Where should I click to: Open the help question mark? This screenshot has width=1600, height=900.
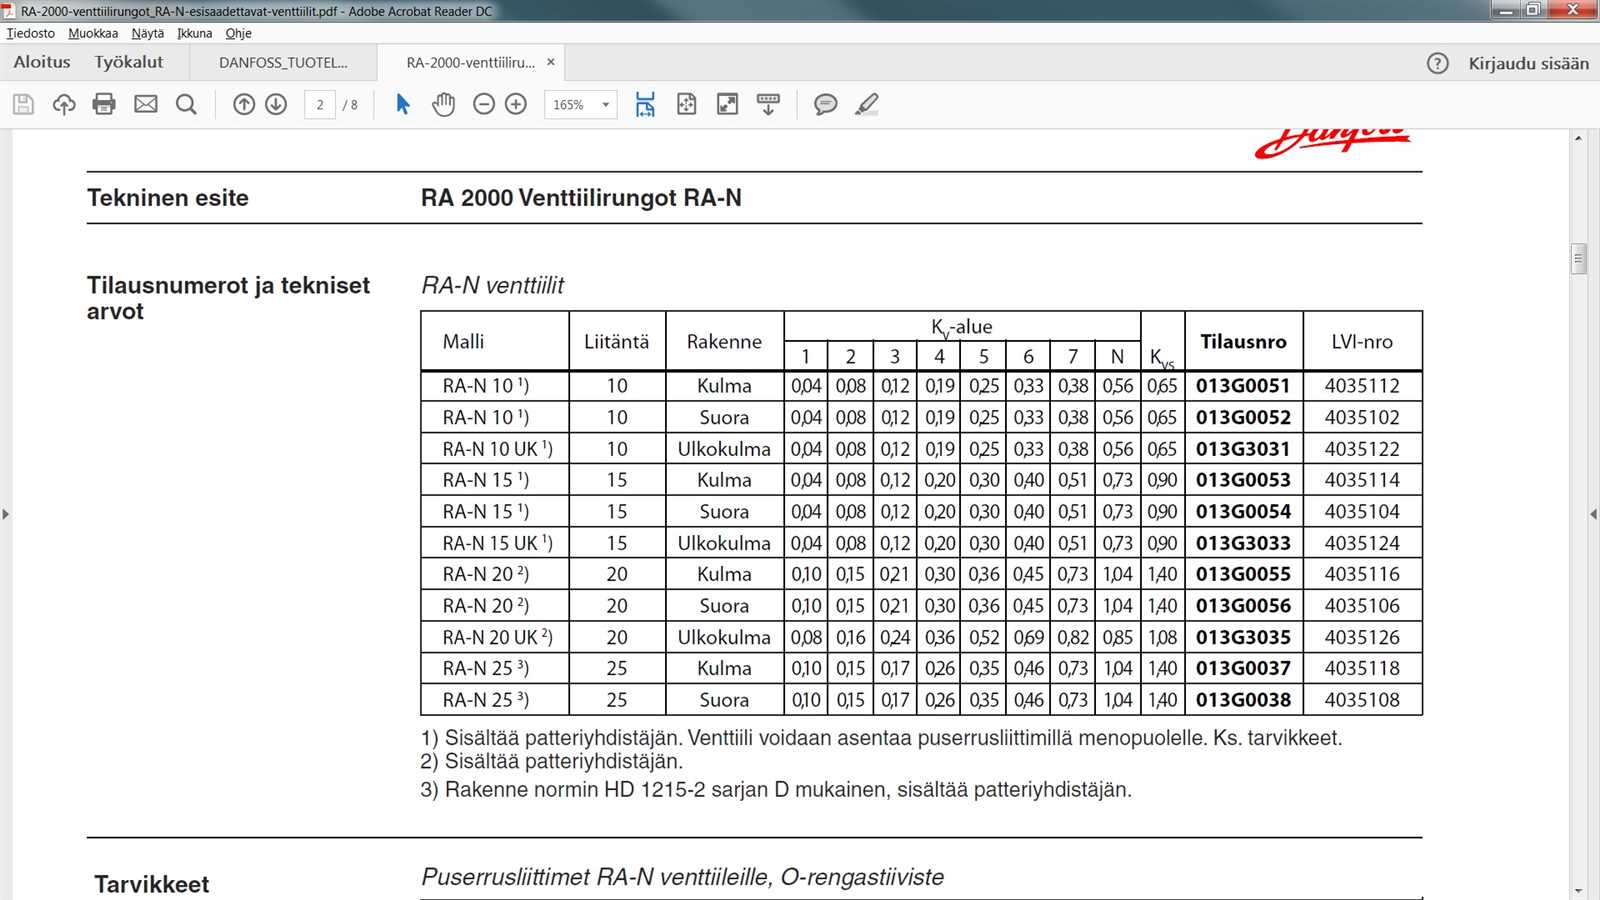1438,63
